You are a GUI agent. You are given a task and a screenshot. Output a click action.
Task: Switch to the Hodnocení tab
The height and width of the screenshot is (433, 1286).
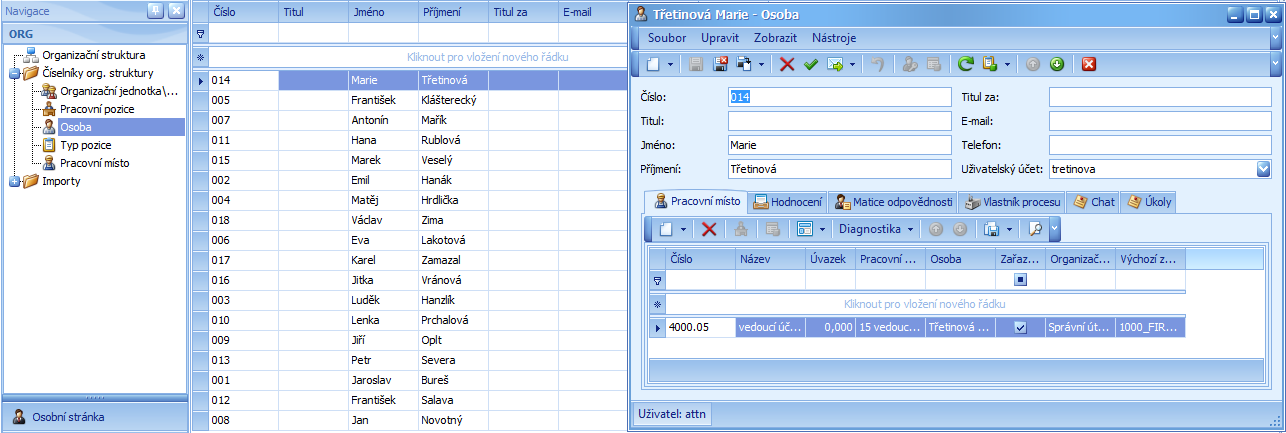[786, 202]
